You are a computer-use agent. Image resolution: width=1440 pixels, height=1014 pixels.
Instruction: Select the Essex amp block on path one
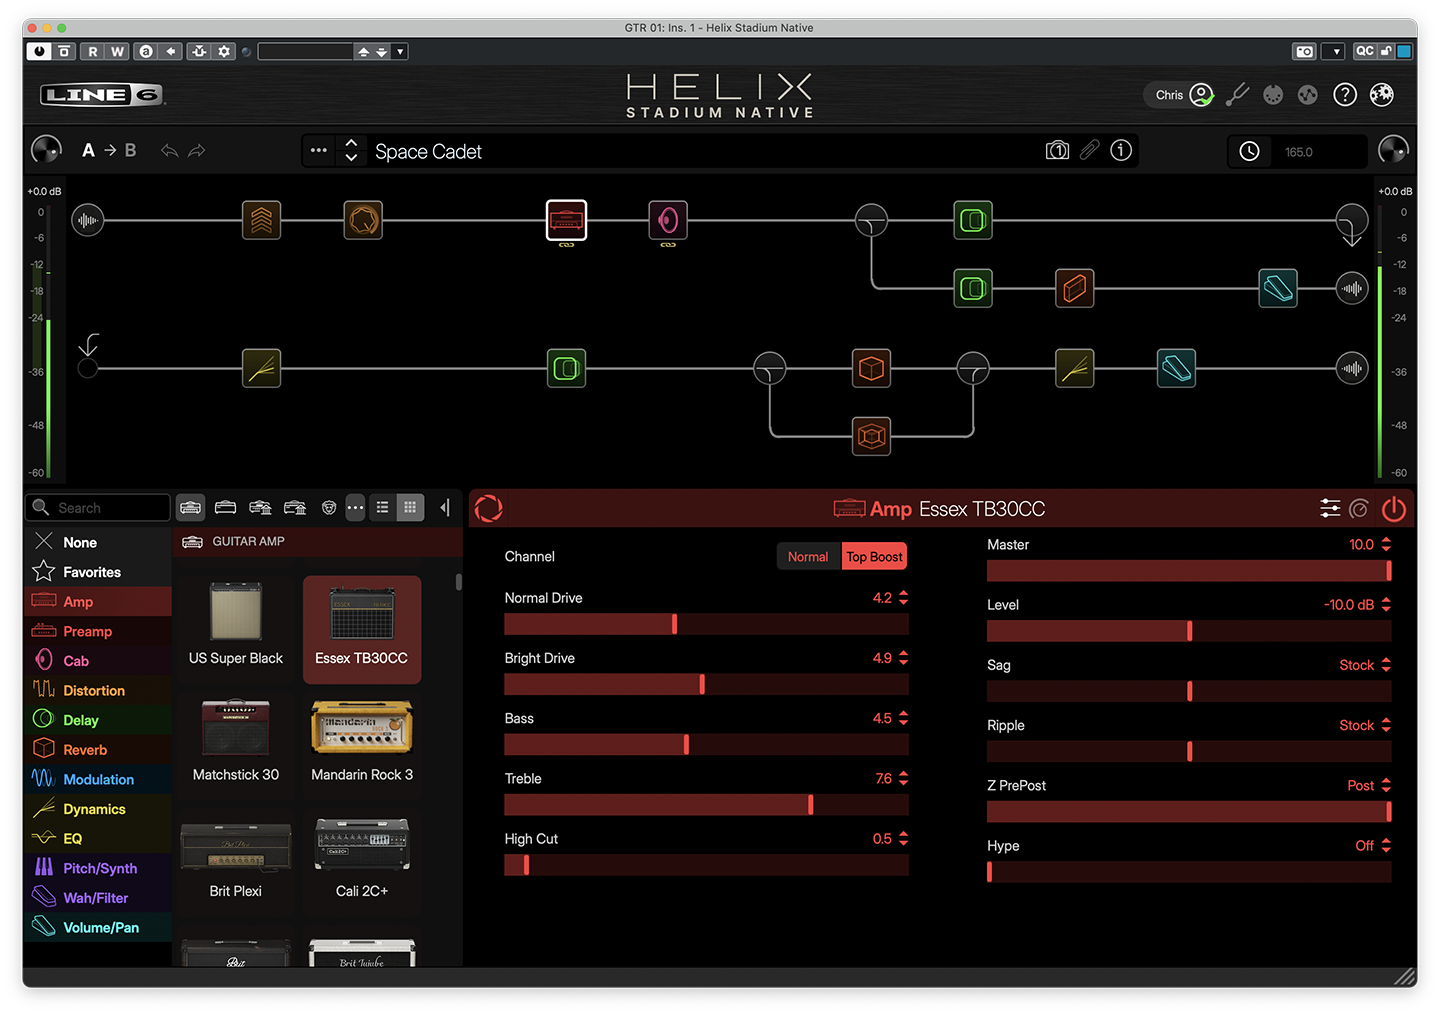(x=566, y=220)
